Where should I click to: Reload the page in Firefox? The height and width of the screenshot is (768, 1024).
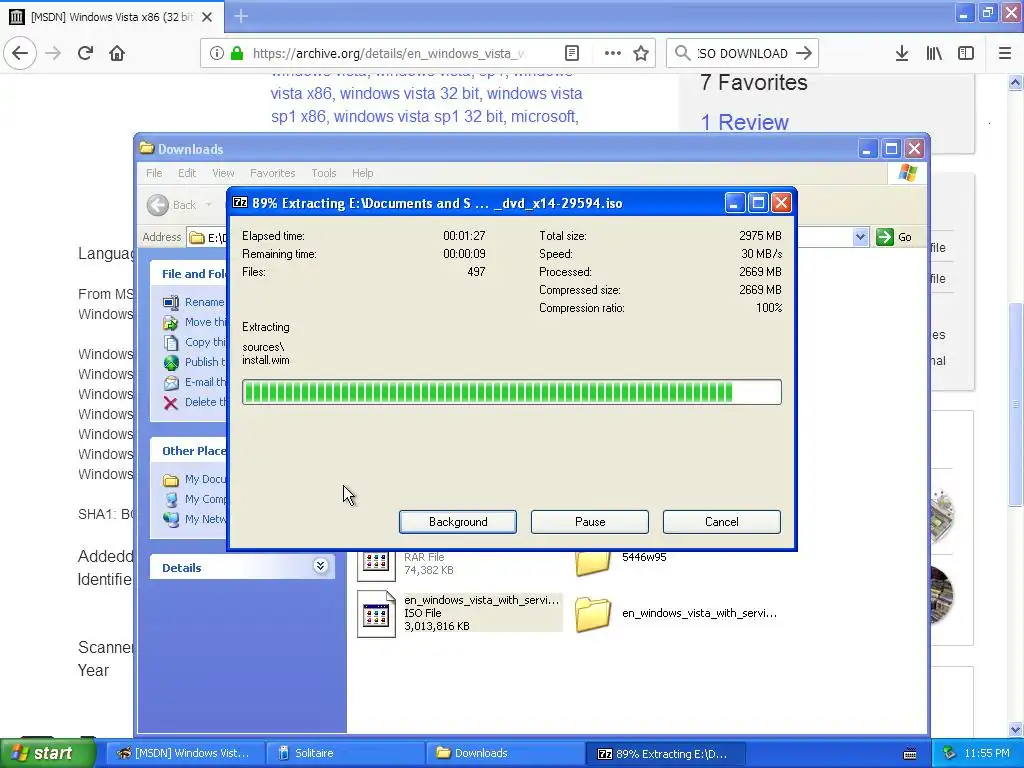click(x=86, y=53)
